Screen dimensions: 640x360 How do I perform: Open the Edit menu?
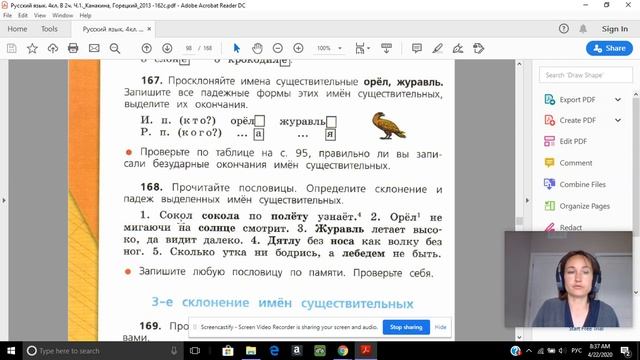click(x=23, y=16)
